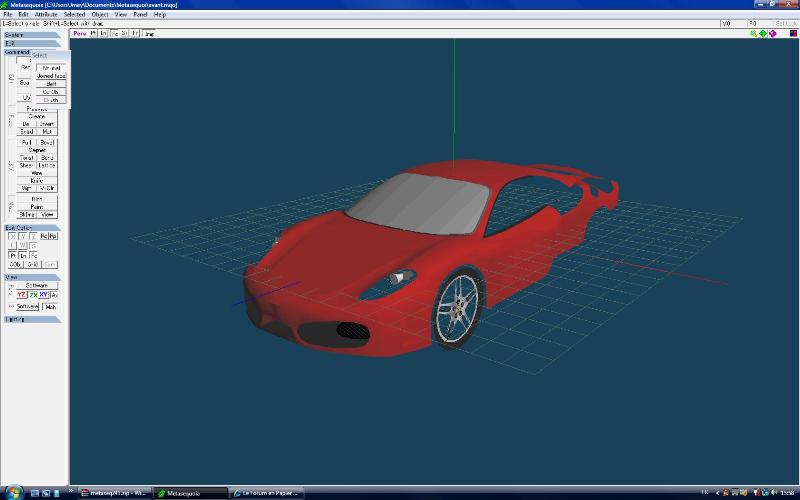
Task: Open the Edit menu
Action: click(23, 14)
